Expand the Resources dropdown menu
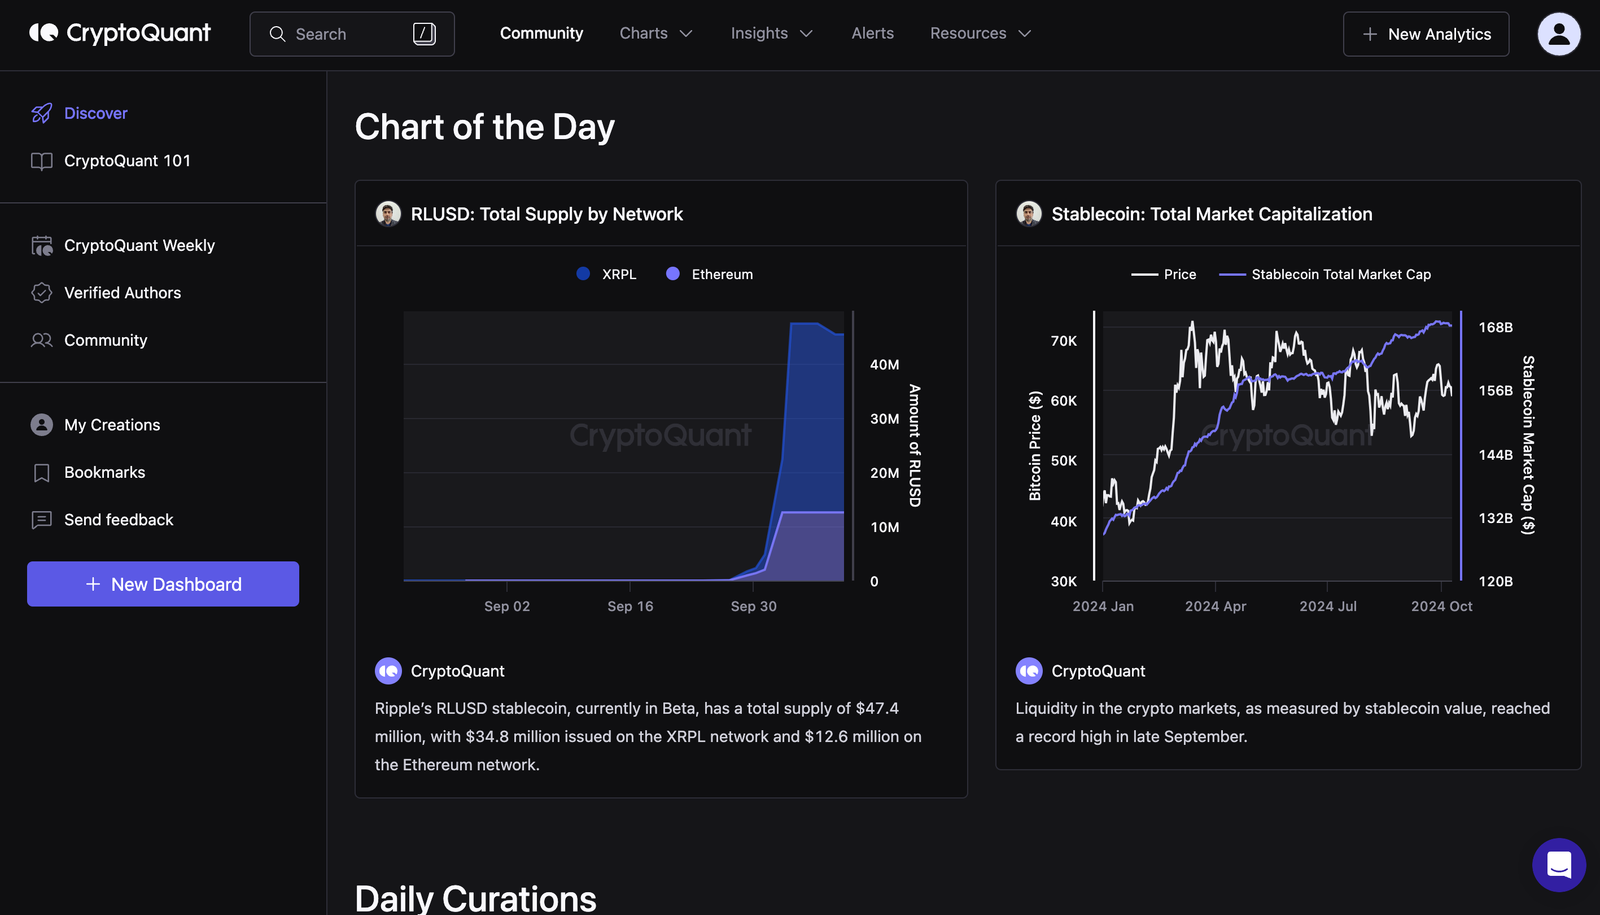 click(980, 34)
